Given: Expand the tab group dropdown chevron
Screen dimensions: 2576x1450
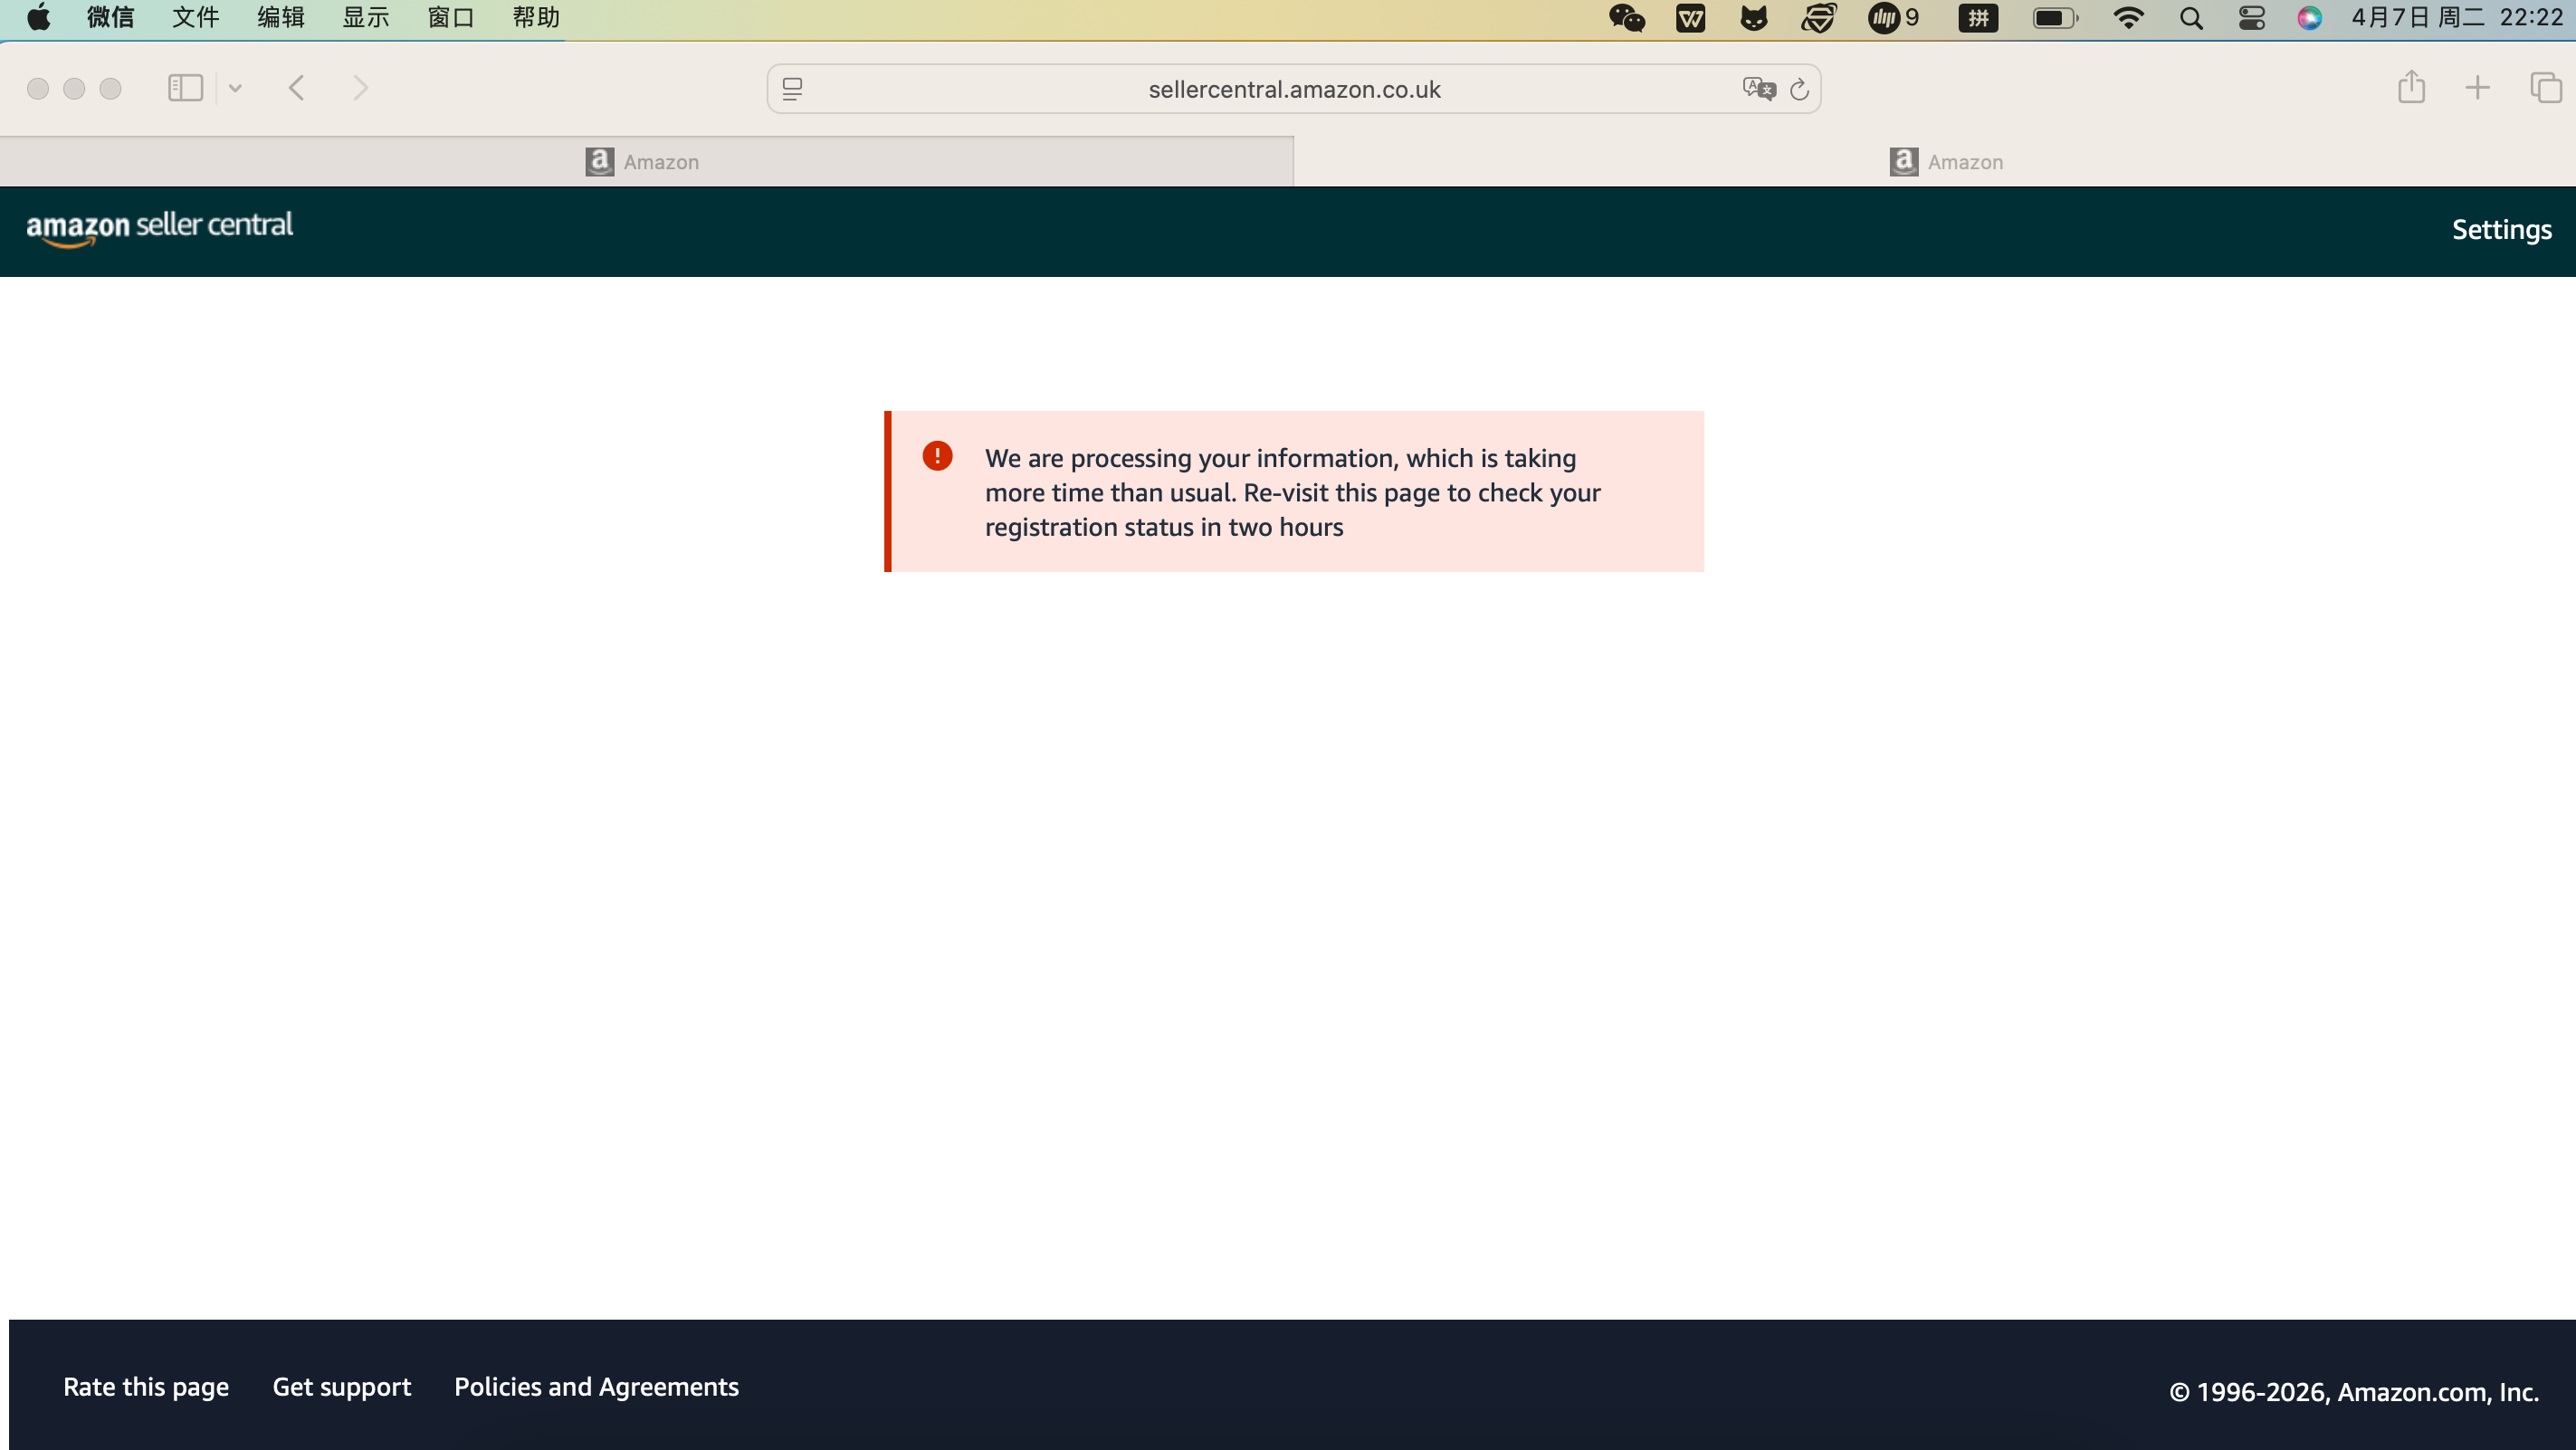Looking at the screenshot, I should [x=235, y=88].
